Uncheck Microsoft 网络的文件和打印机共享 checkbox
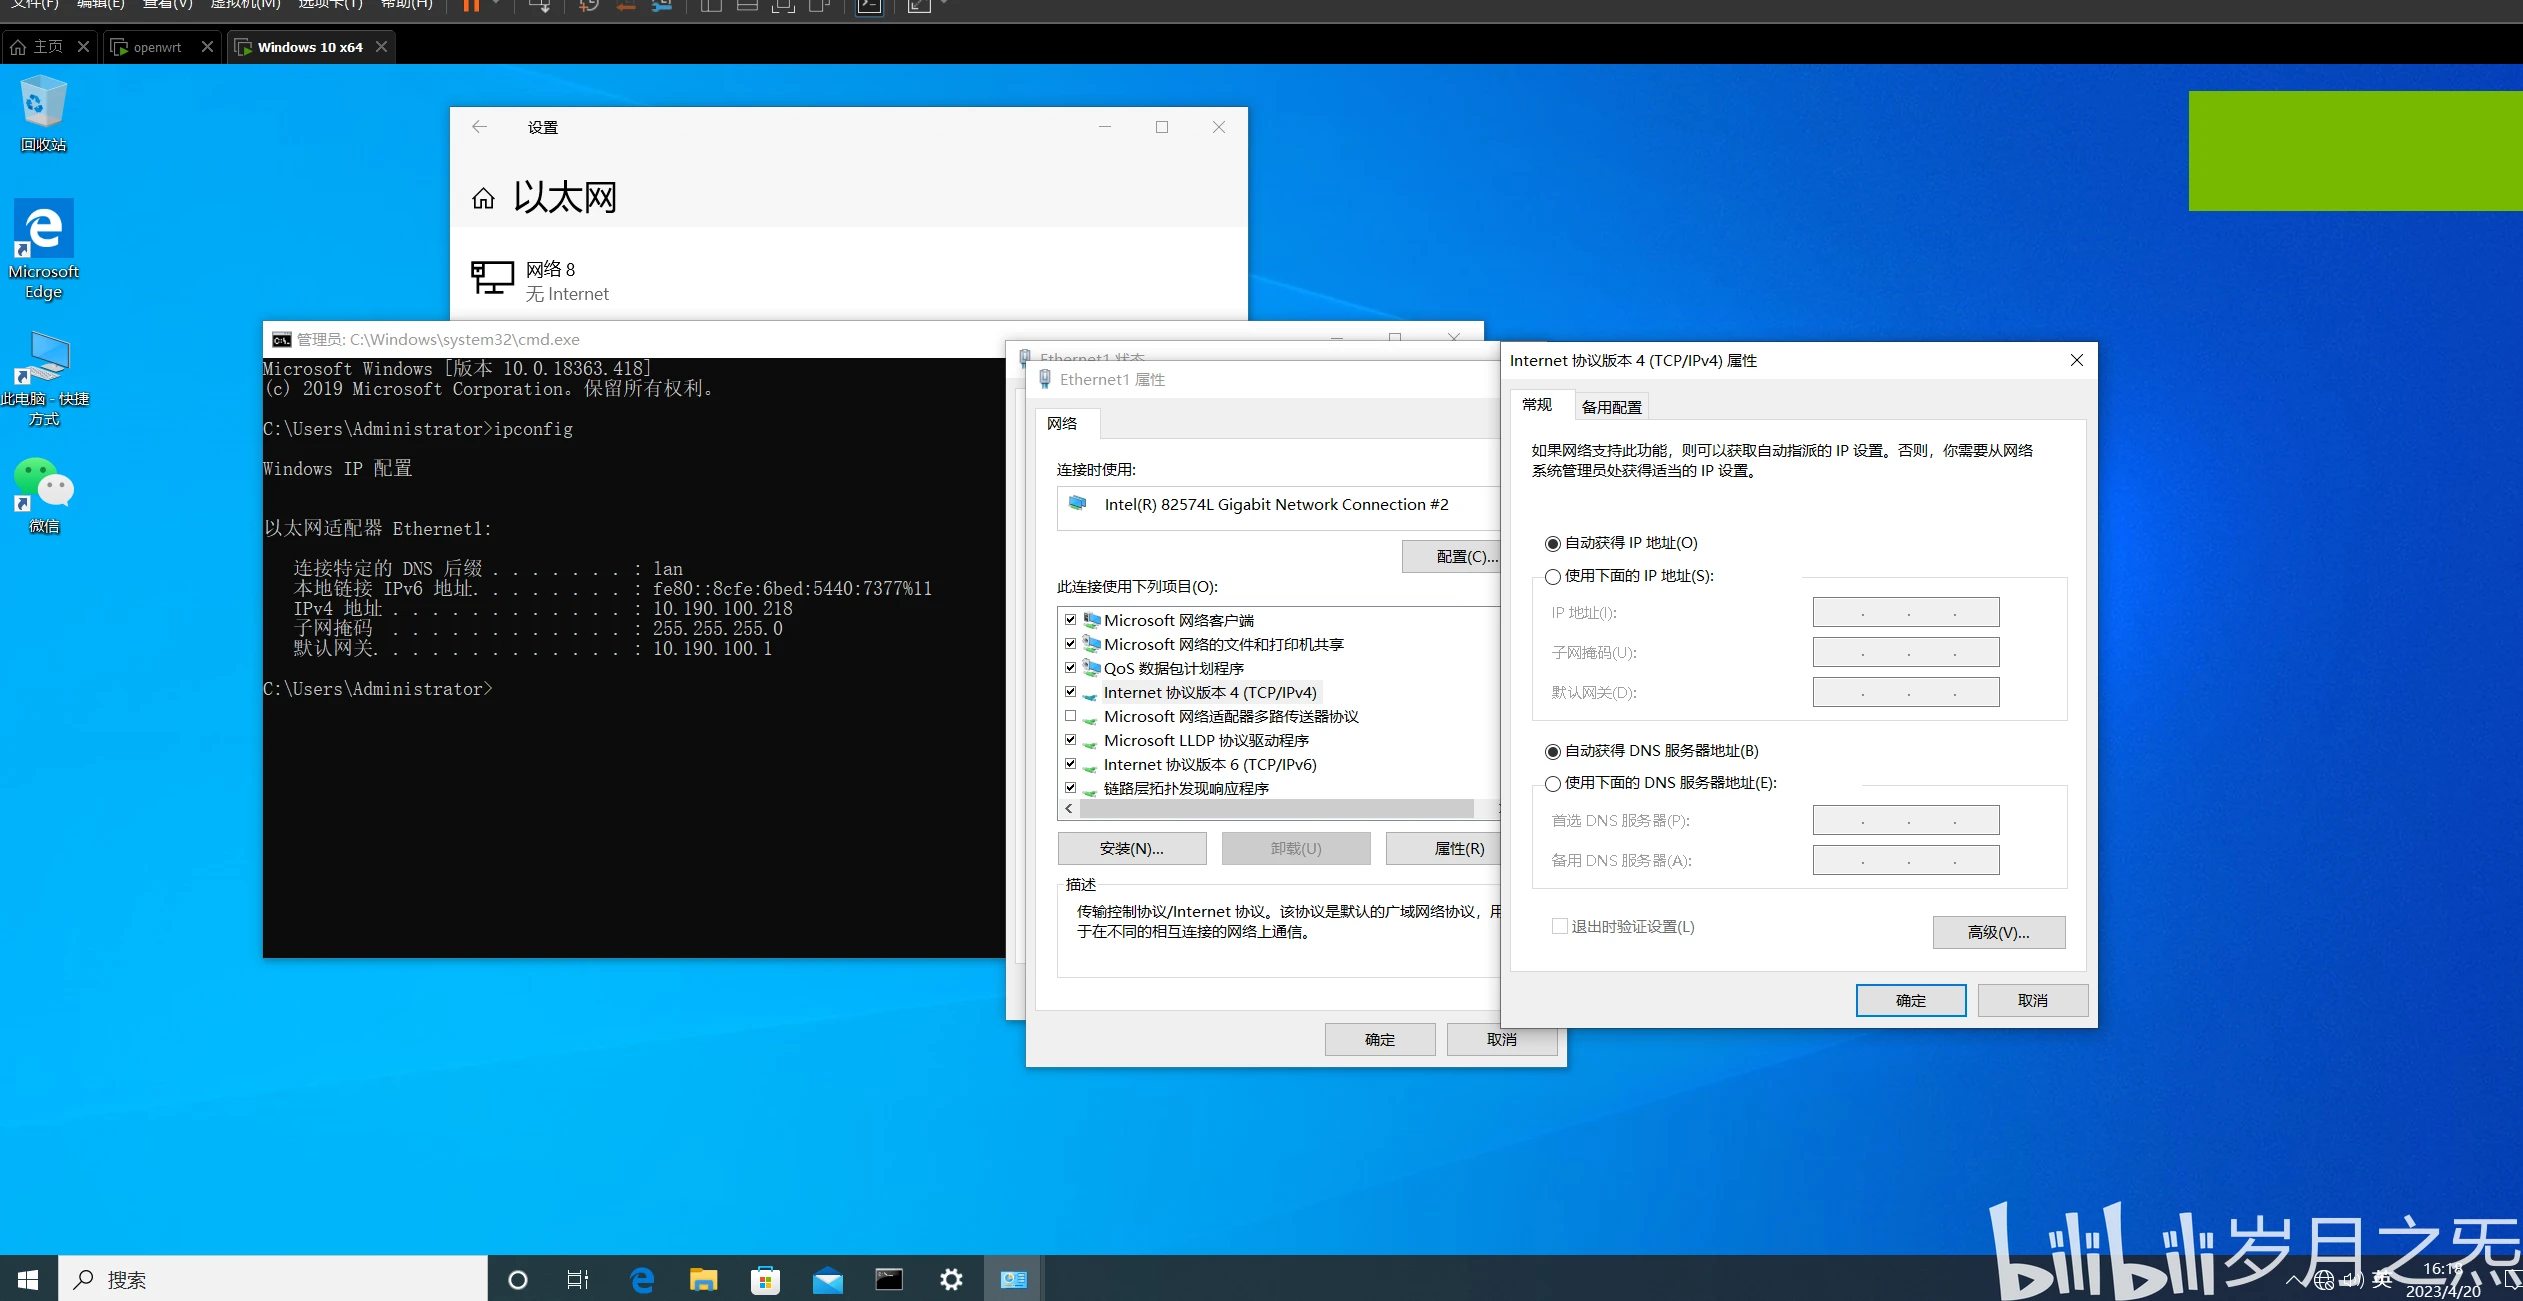Image resolution: width=2523 pixels, height=1301 pixels. [x=1071, y=644]
